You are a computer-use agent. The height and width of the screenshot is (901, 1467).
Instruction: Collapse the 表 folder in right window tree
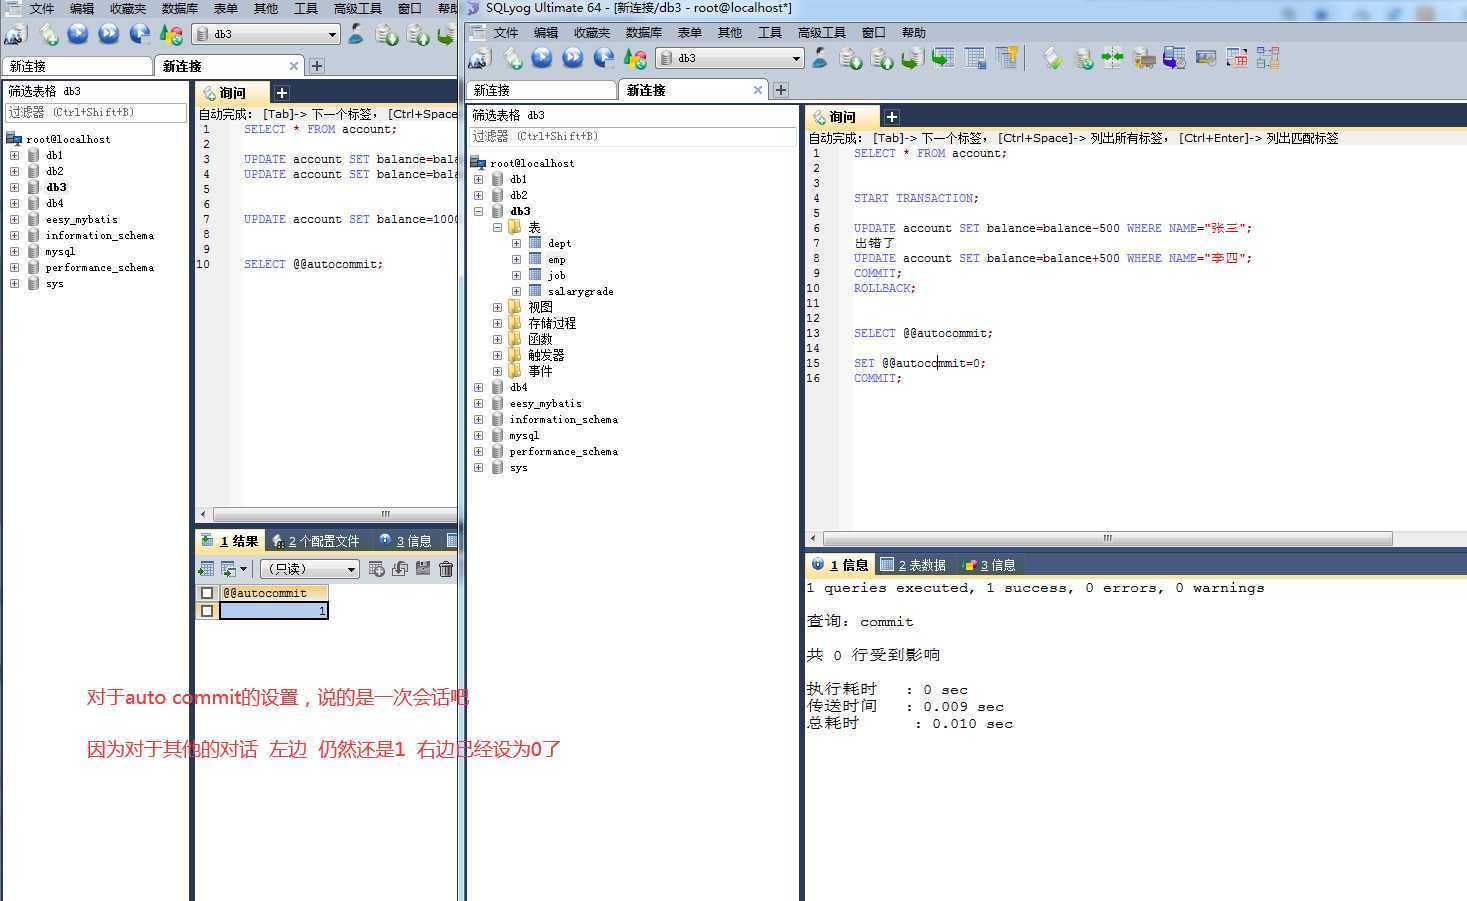click(x=497, y=227)
